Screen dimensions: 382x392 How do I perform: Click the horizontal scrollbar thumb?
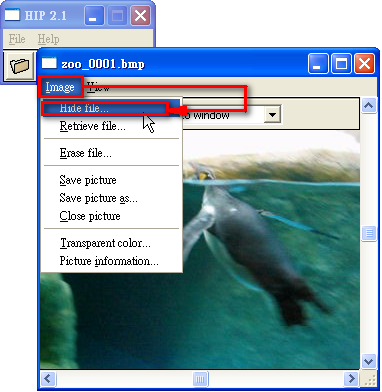coord(200,379)
